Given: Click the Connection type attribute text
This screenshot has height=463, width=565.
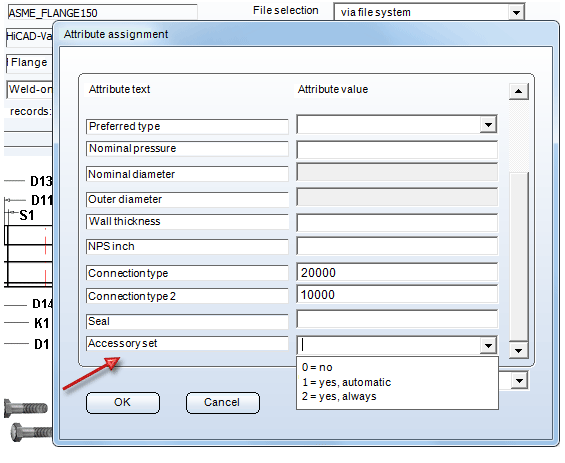Looking at the screenshot, I should pyautogui.click(x=187, y=273).
